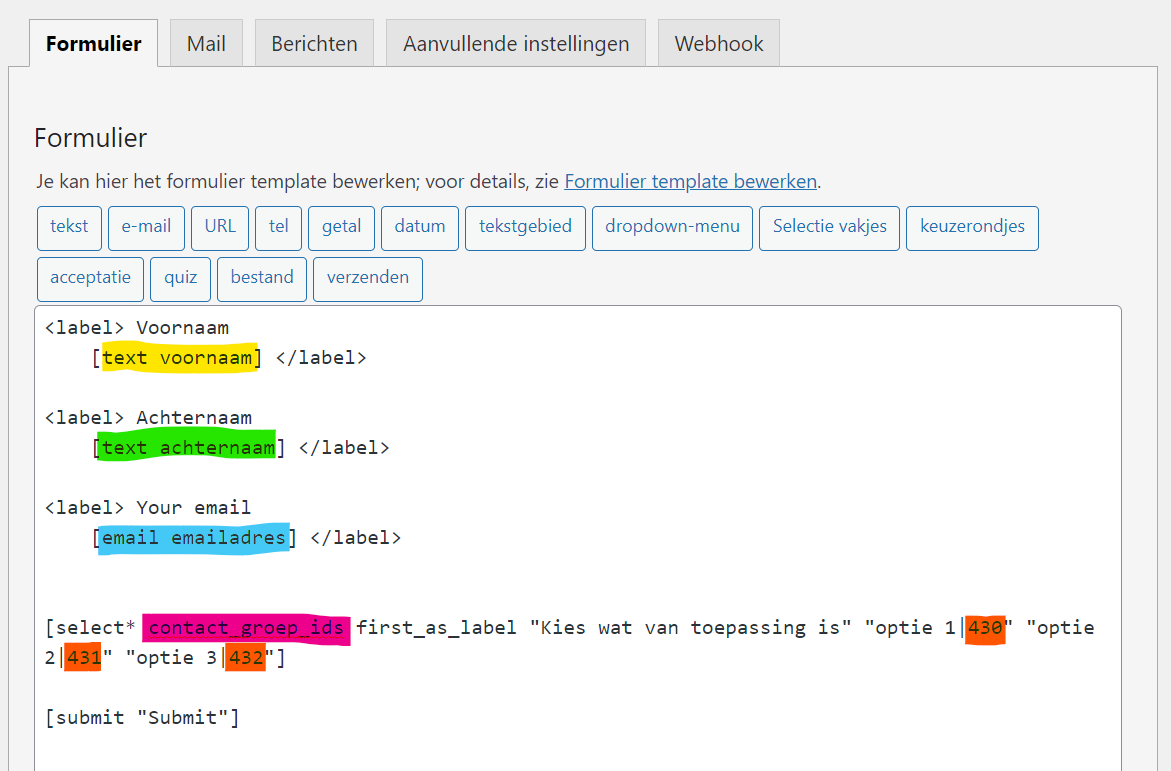
Task: Insert a Selectie vakjes tag
Action: (830, 228)
